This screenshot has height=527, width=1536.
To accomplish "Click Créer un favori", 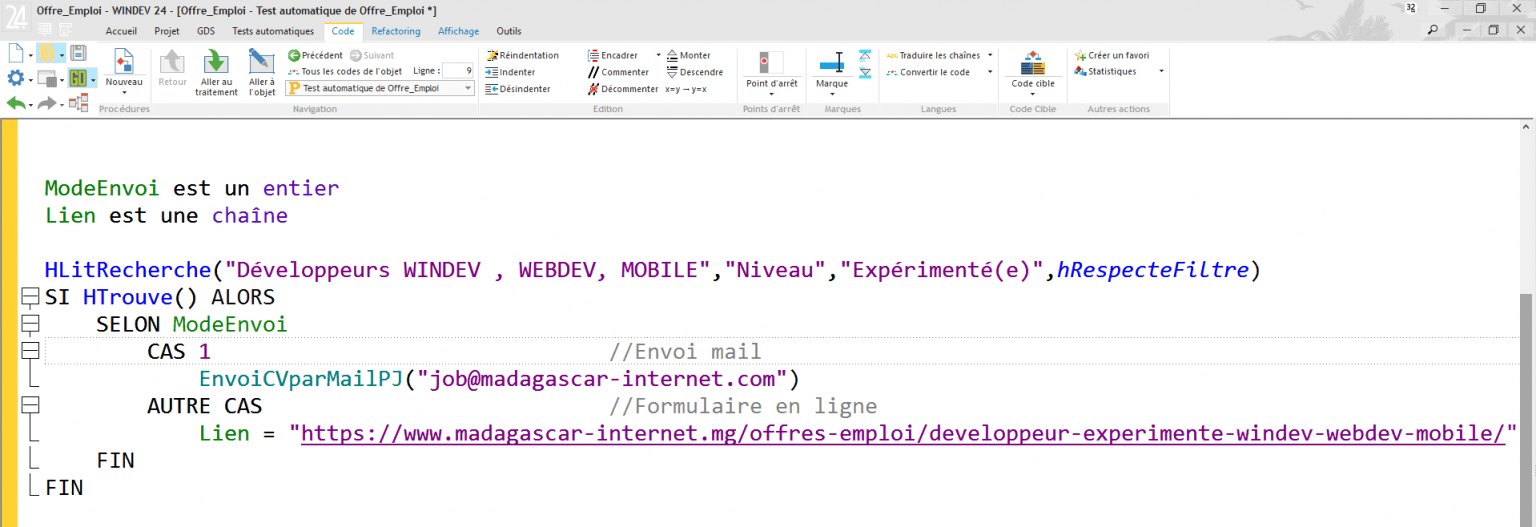I will pos(1111,55).
